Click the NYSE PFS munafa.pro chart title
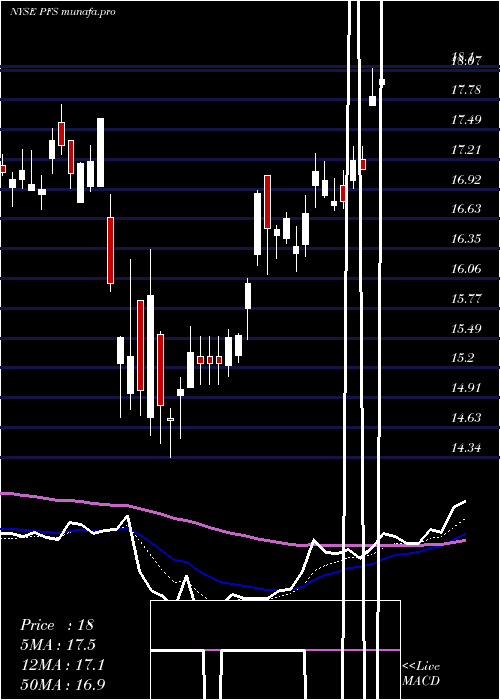Image resolution: width=500 pixels, height=700 pixels. tap(62, 12)
